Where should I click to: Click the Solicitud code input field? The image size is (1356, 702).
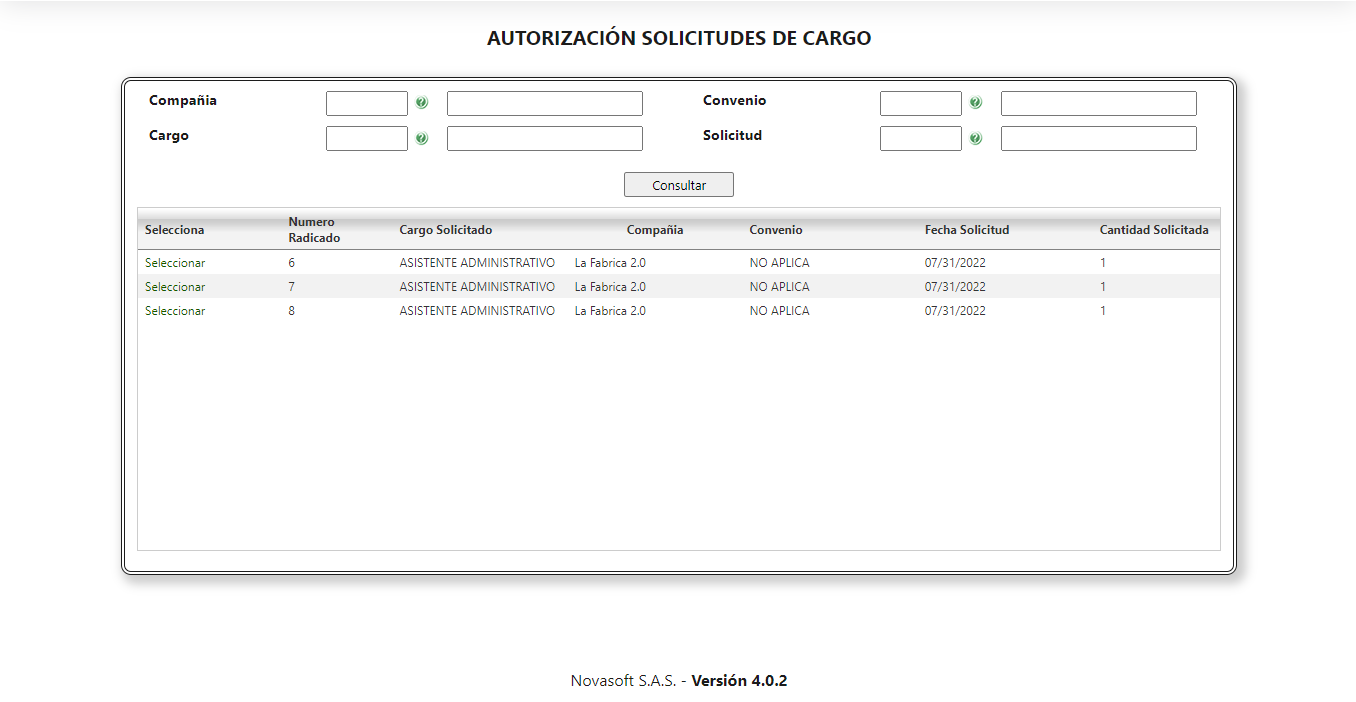pos(920,138)
